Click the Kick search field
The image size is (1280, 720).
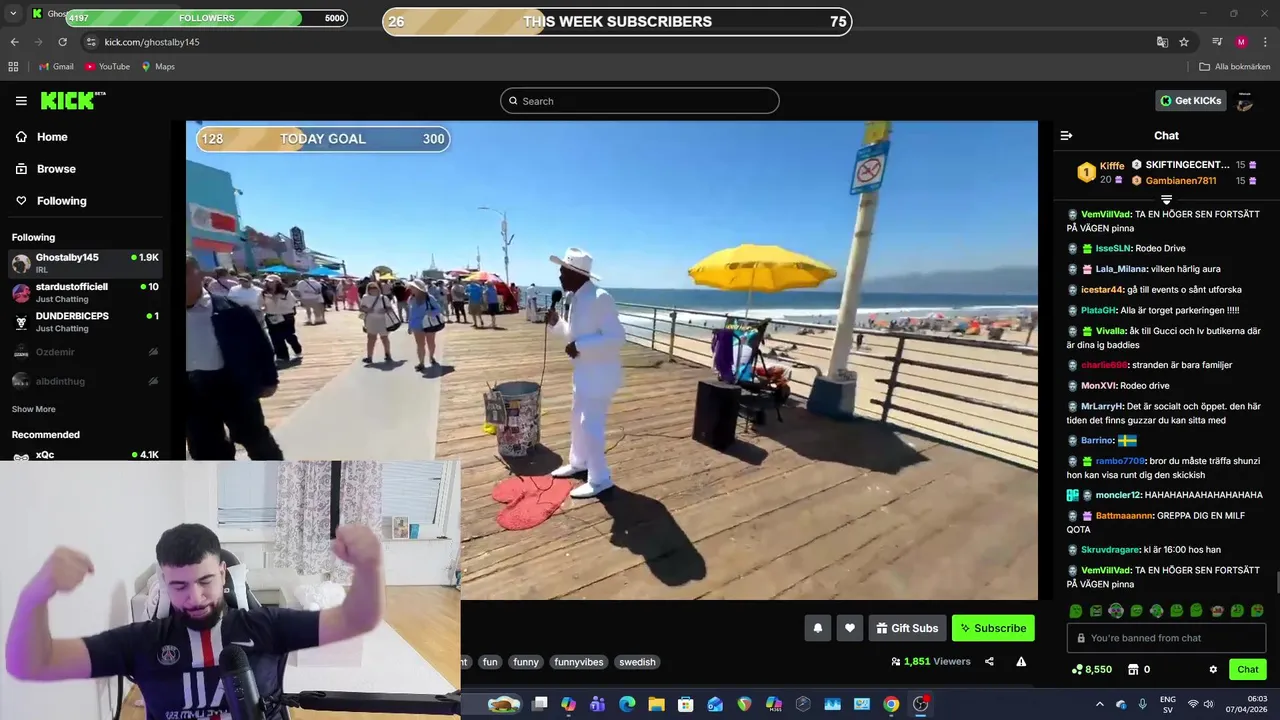point(639,101)
